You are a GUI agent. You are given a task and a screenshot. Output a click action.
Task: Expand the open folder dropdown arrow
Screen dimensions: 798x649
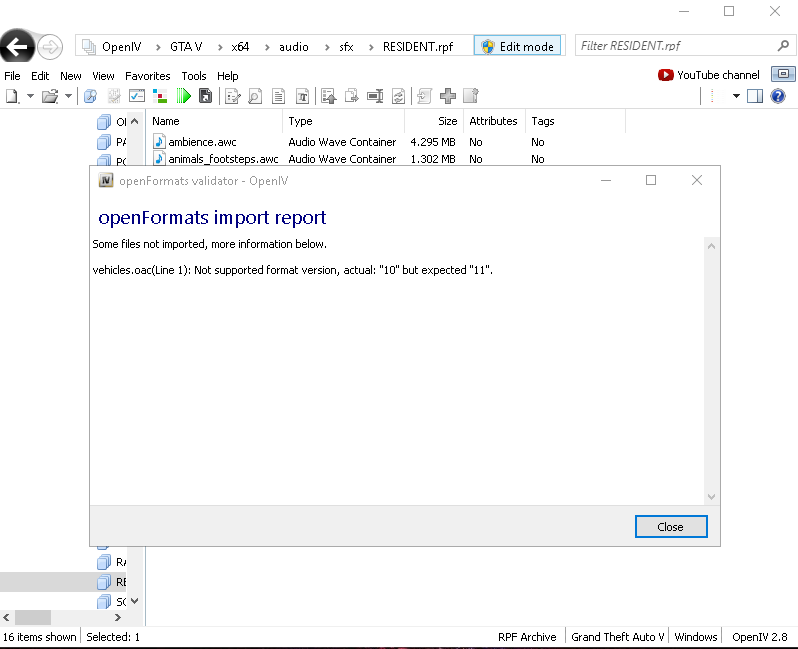[68, 96]
